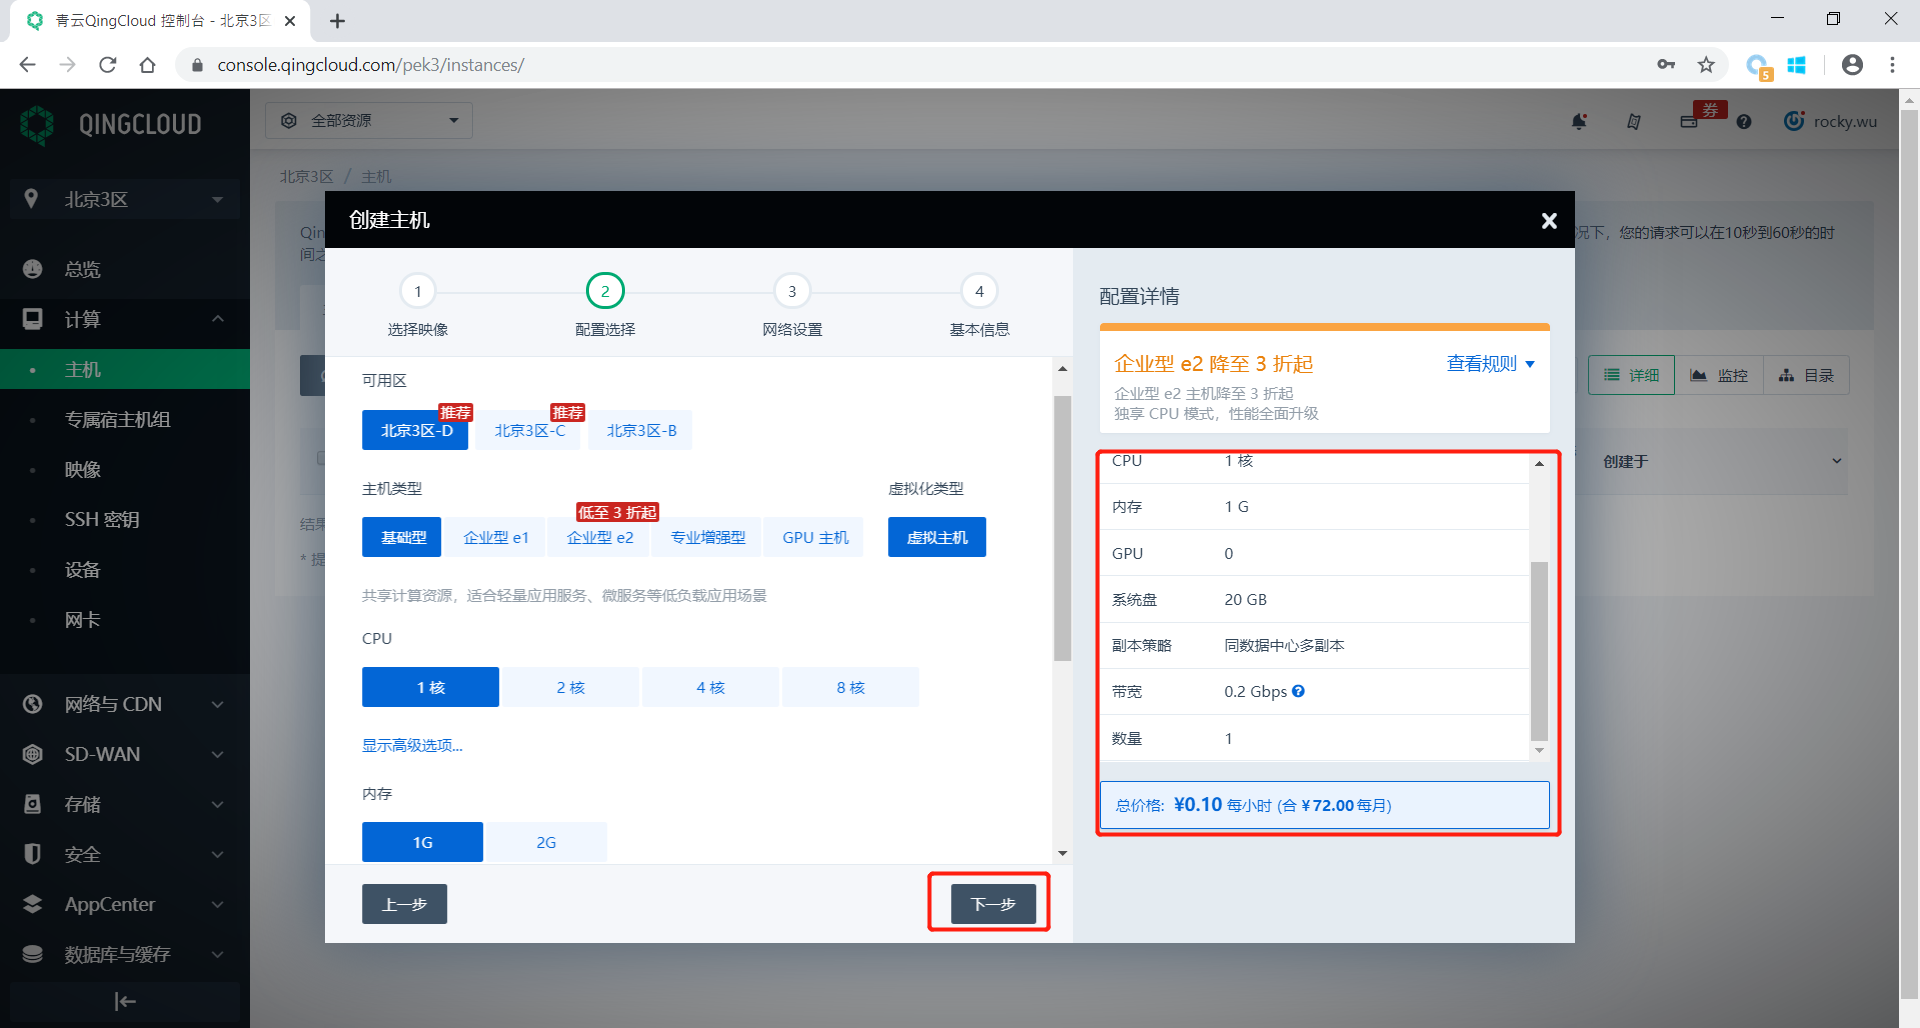This screenshot has height=1028, width=1920.
Task: Click 北京3区 breadcrumb link
Action: 306,176
